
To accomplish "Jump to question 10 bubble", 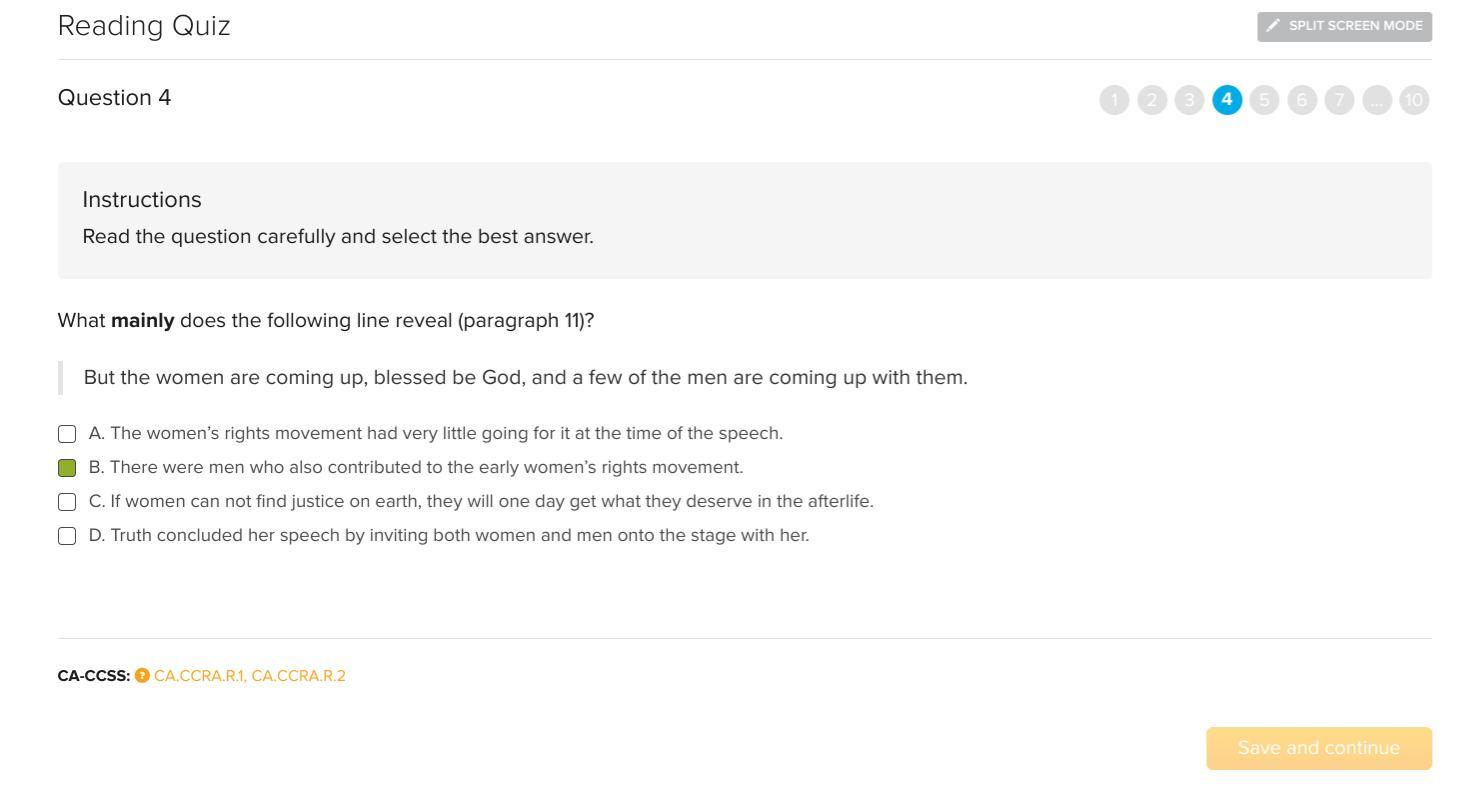I will click(x=1414, y=100).
